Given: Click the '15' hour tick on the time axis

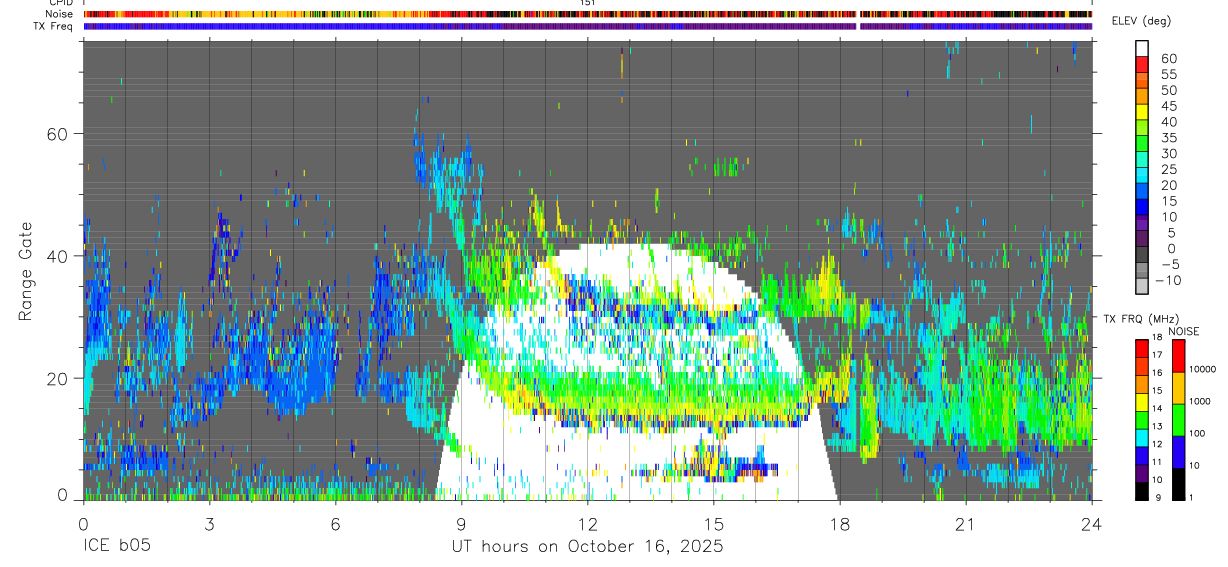Looking at the screenshot, I should coord(714,523).
